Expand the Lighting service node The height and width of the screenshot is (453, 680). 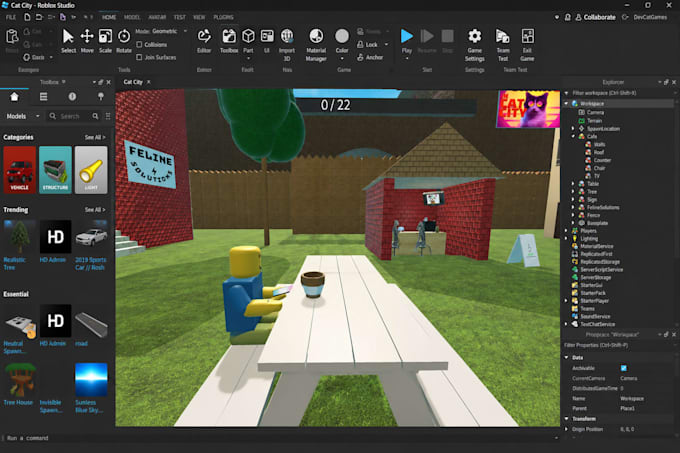click(566, 238)
